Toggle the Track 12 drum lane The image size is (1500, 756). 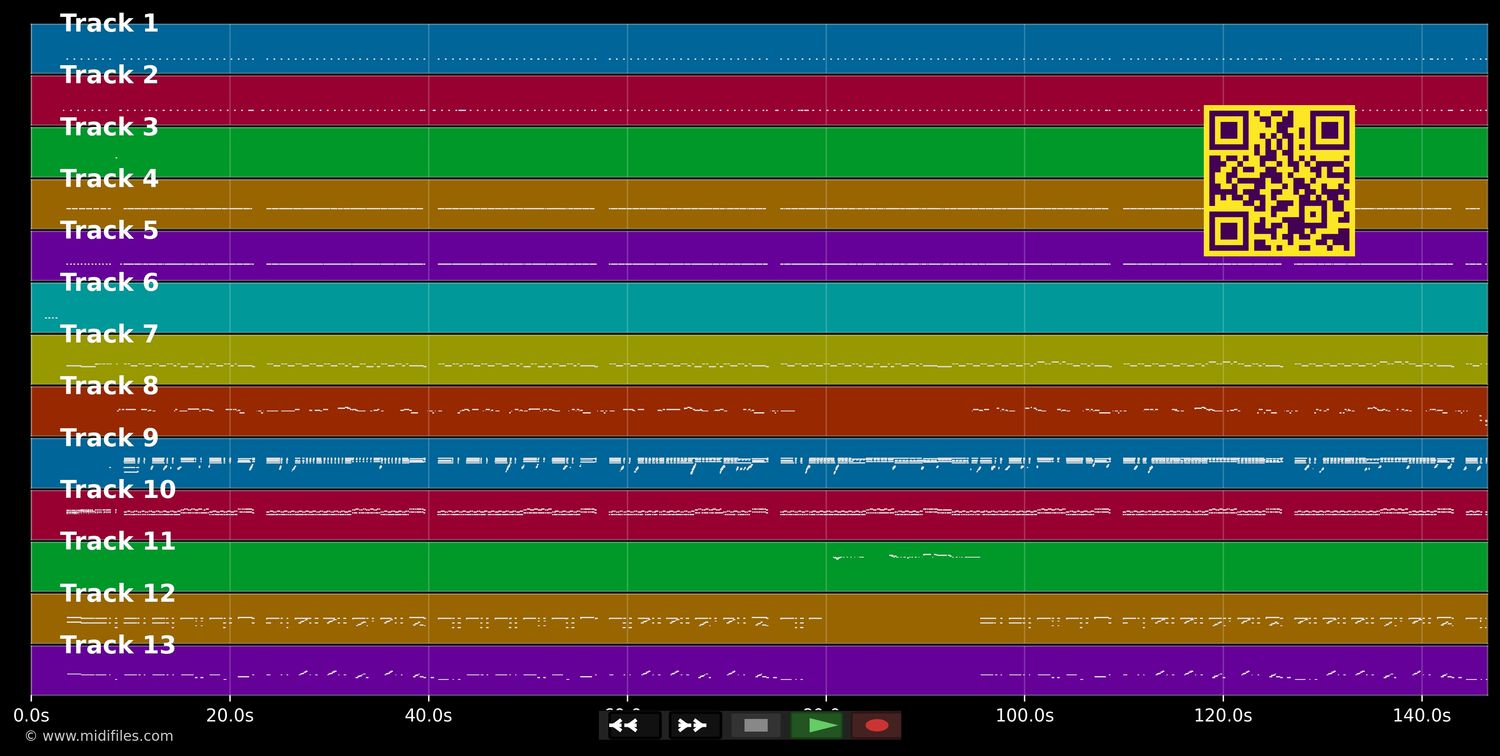[x=117, y=592]
